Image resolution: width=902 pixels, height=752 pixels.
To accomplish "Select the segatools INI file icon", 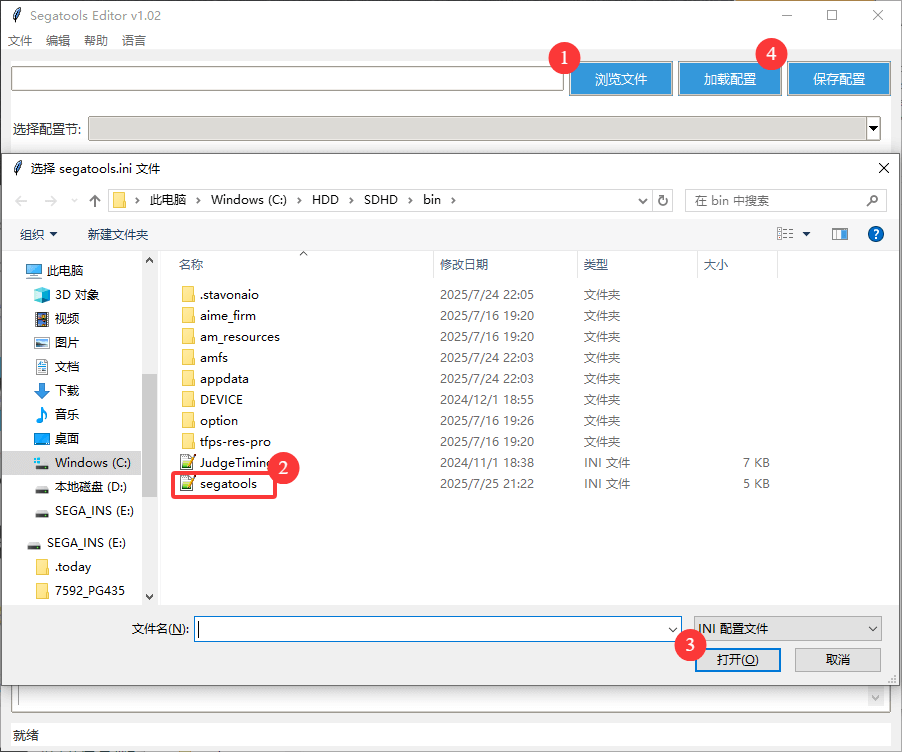I will 188,483.
